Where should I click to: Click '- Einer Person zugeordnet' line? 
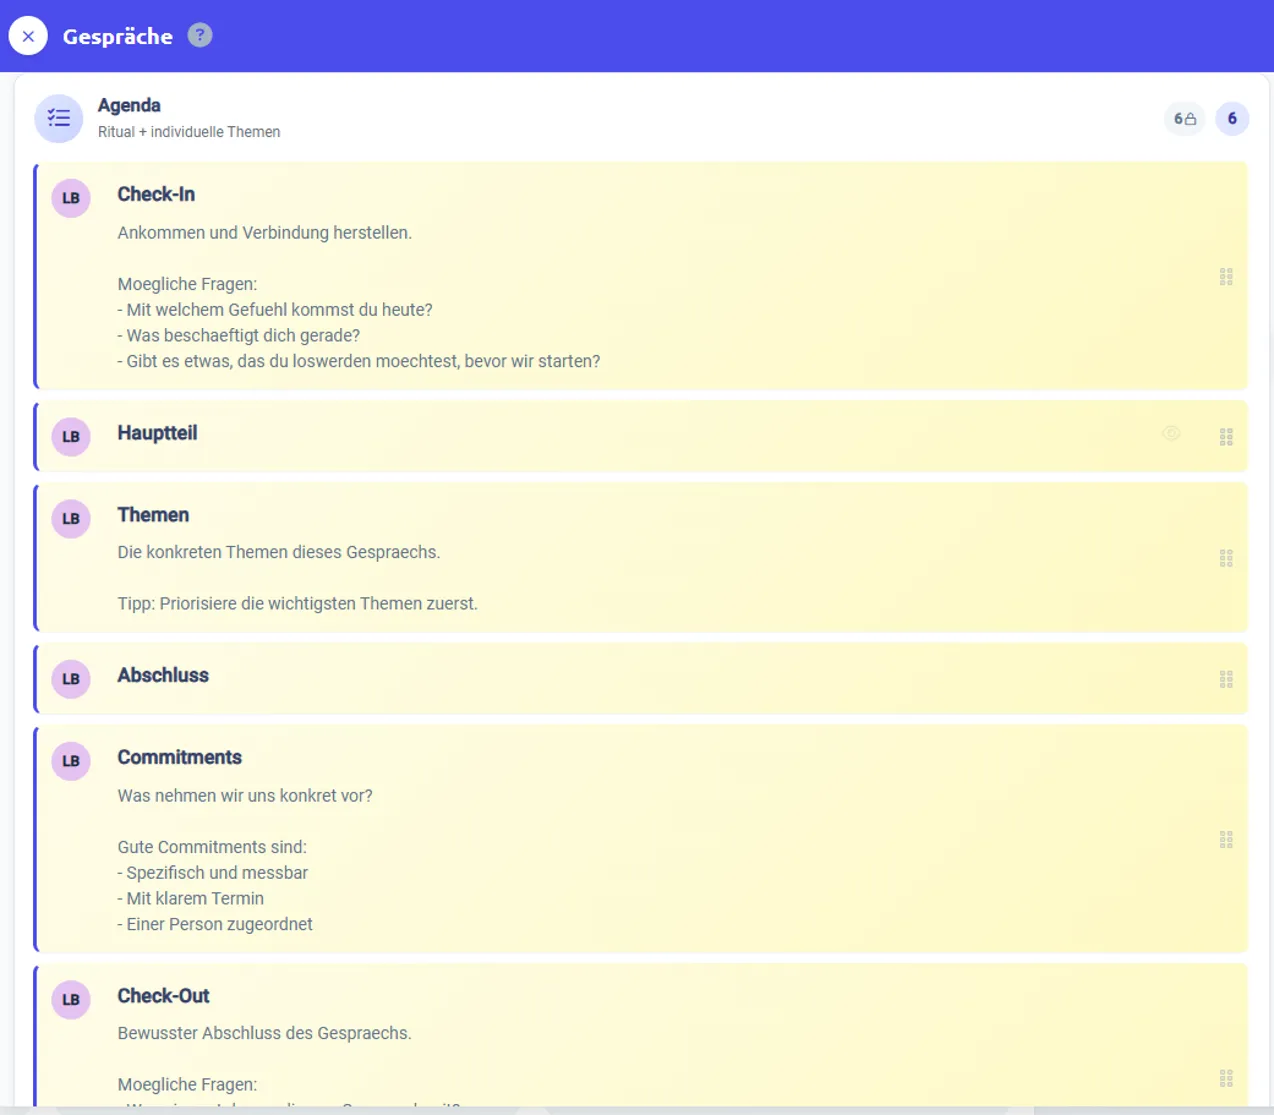pyautogui.click(x=215, y=925)
